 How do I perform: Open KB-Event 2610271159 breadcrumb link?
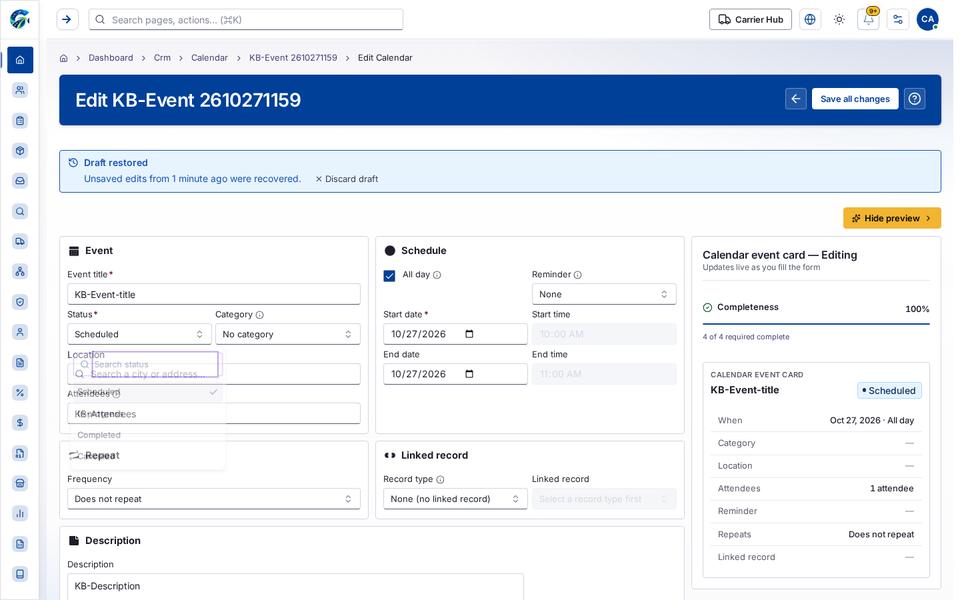point(293,58)
